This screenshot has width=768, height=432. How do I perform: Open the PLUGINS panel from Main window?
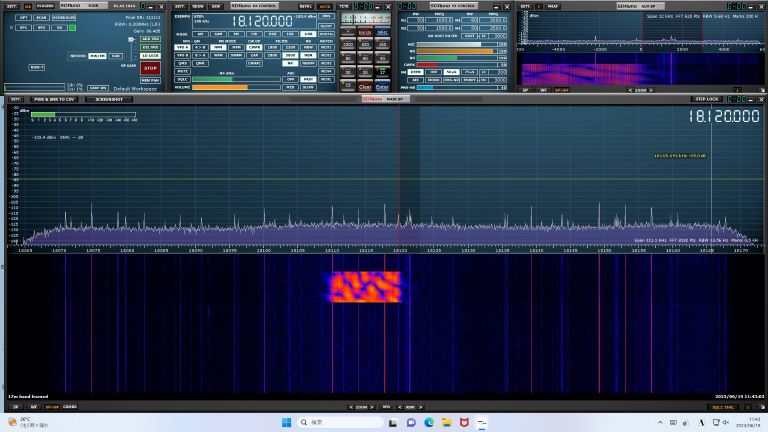pyautogui.click(x=45, y=6)
